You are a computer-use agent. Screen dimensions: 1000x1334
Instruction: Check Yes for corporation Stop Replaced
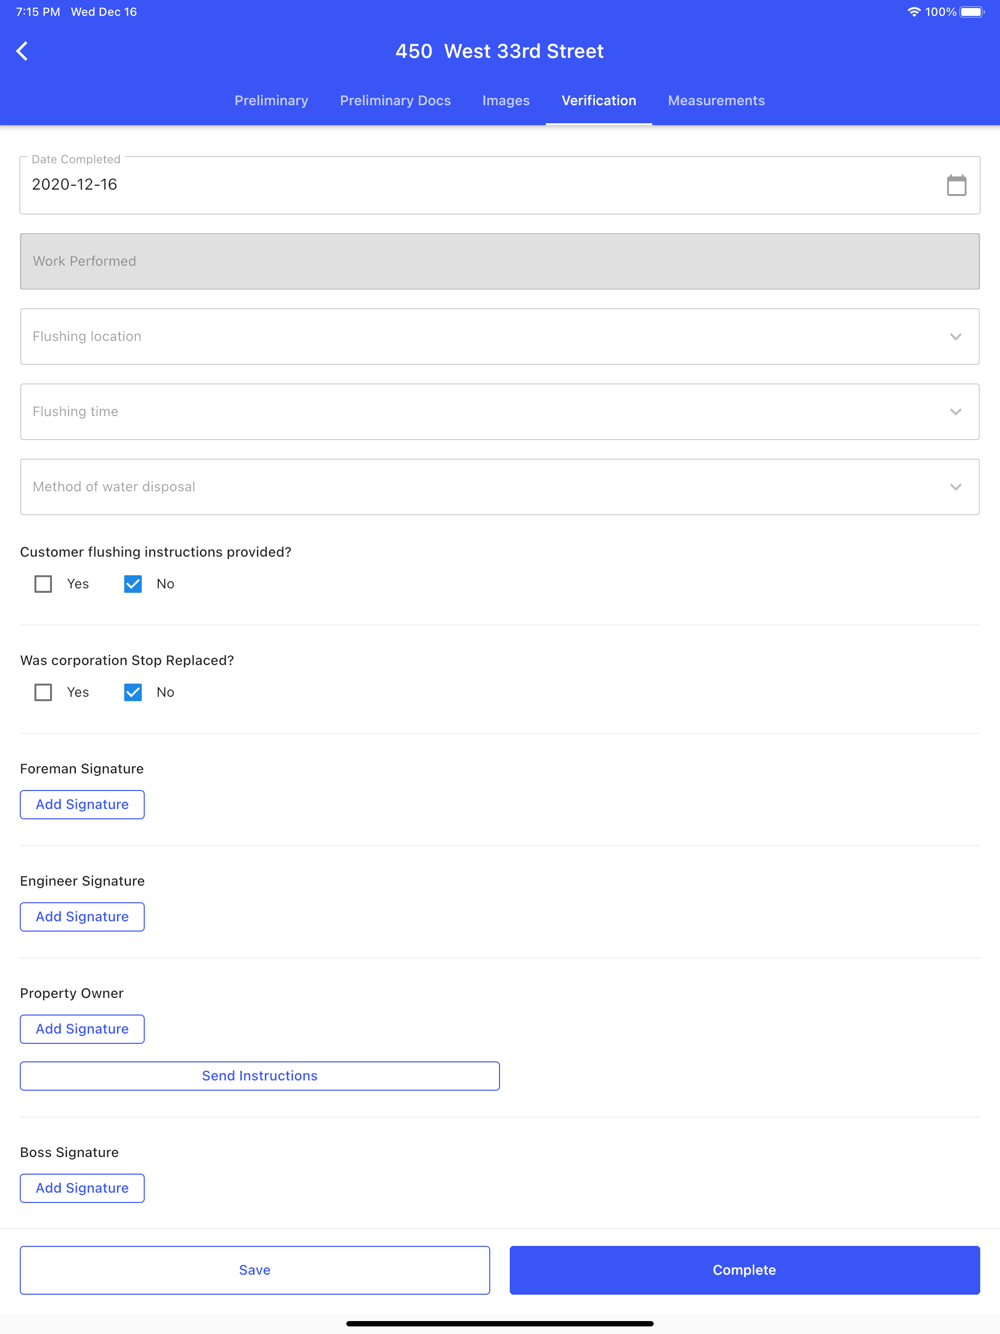pos(43,692)
